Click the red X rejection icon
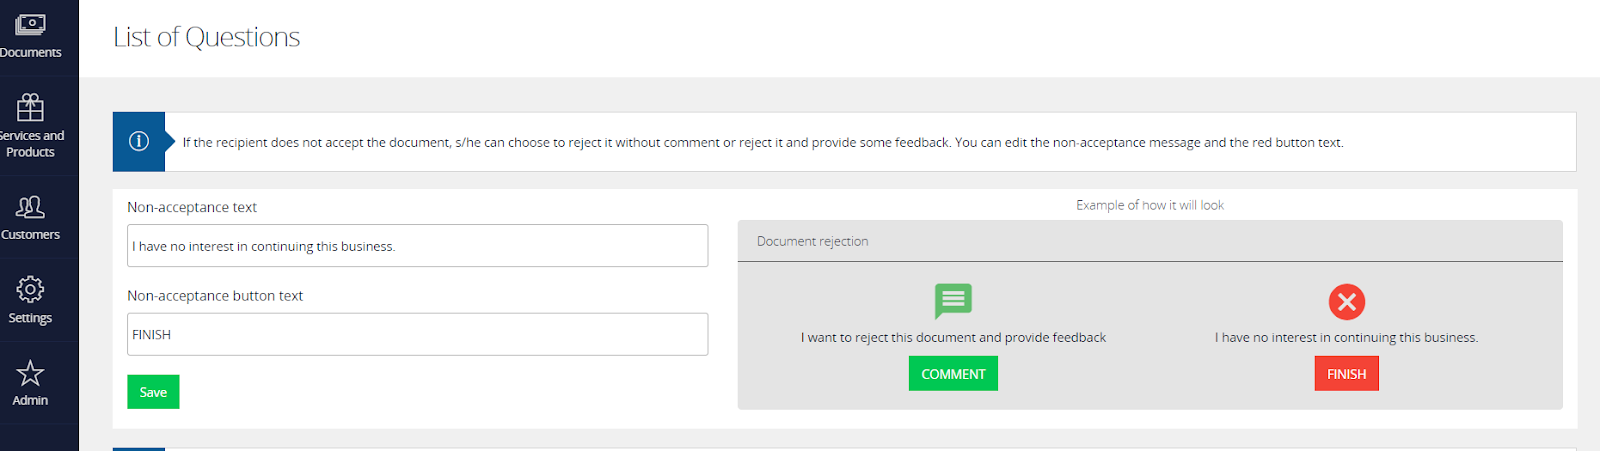The image size is (1600, 451). [x=1346, y=301]
